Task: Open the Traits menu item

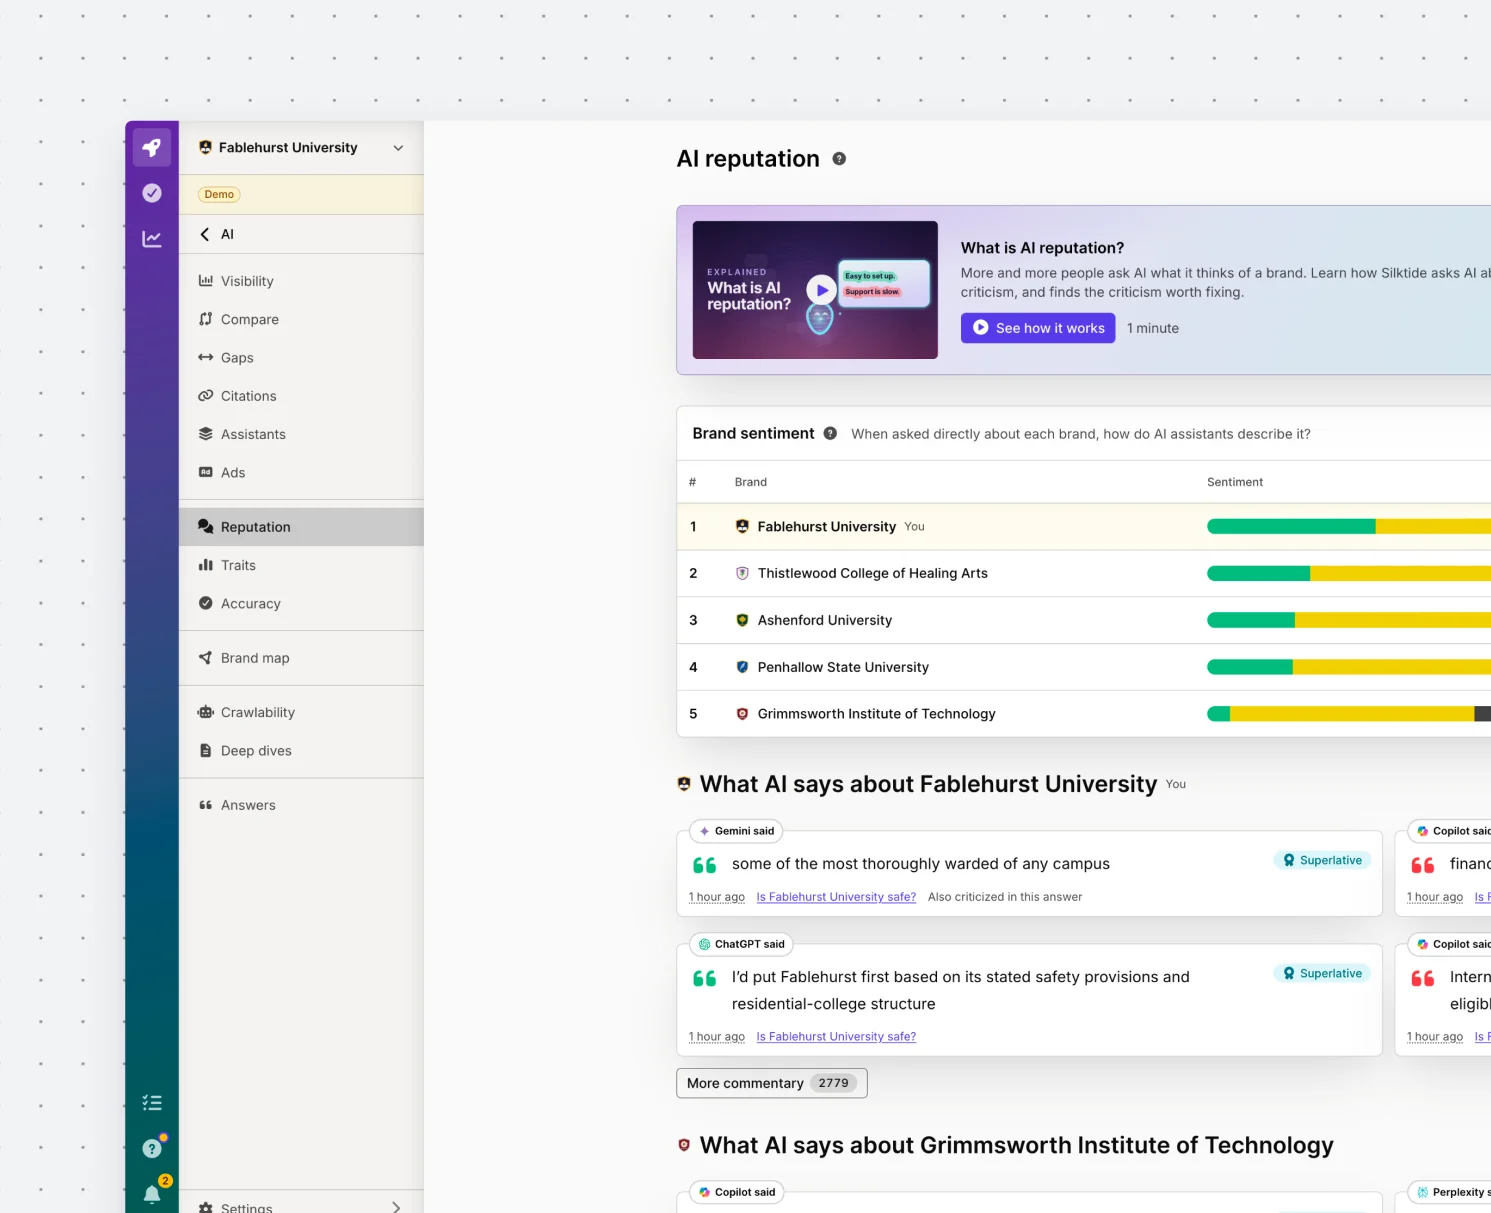Action: [x=301, y=565]
